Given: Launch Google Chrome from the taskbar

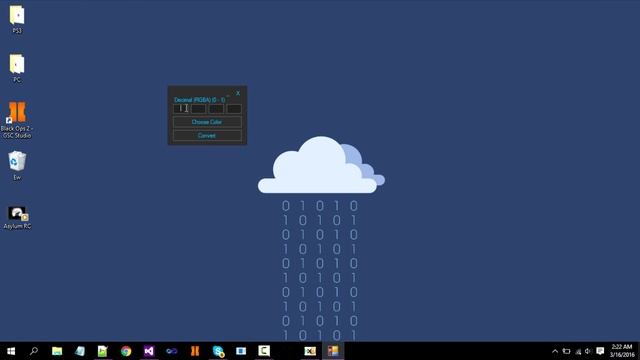Looking at the screenshot, I should click(x=126, y=351).
